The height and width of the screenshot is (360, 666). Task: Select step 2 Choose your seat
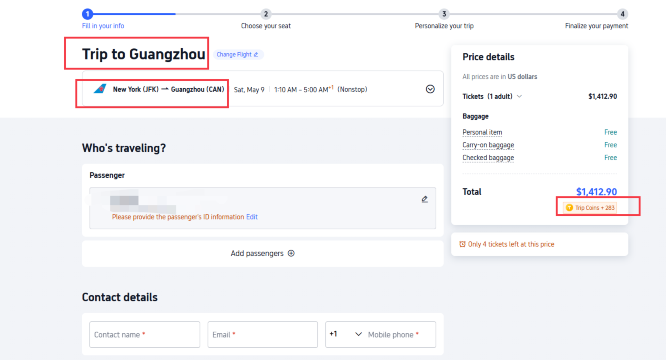pyautogui.click(x=266, y=14)
